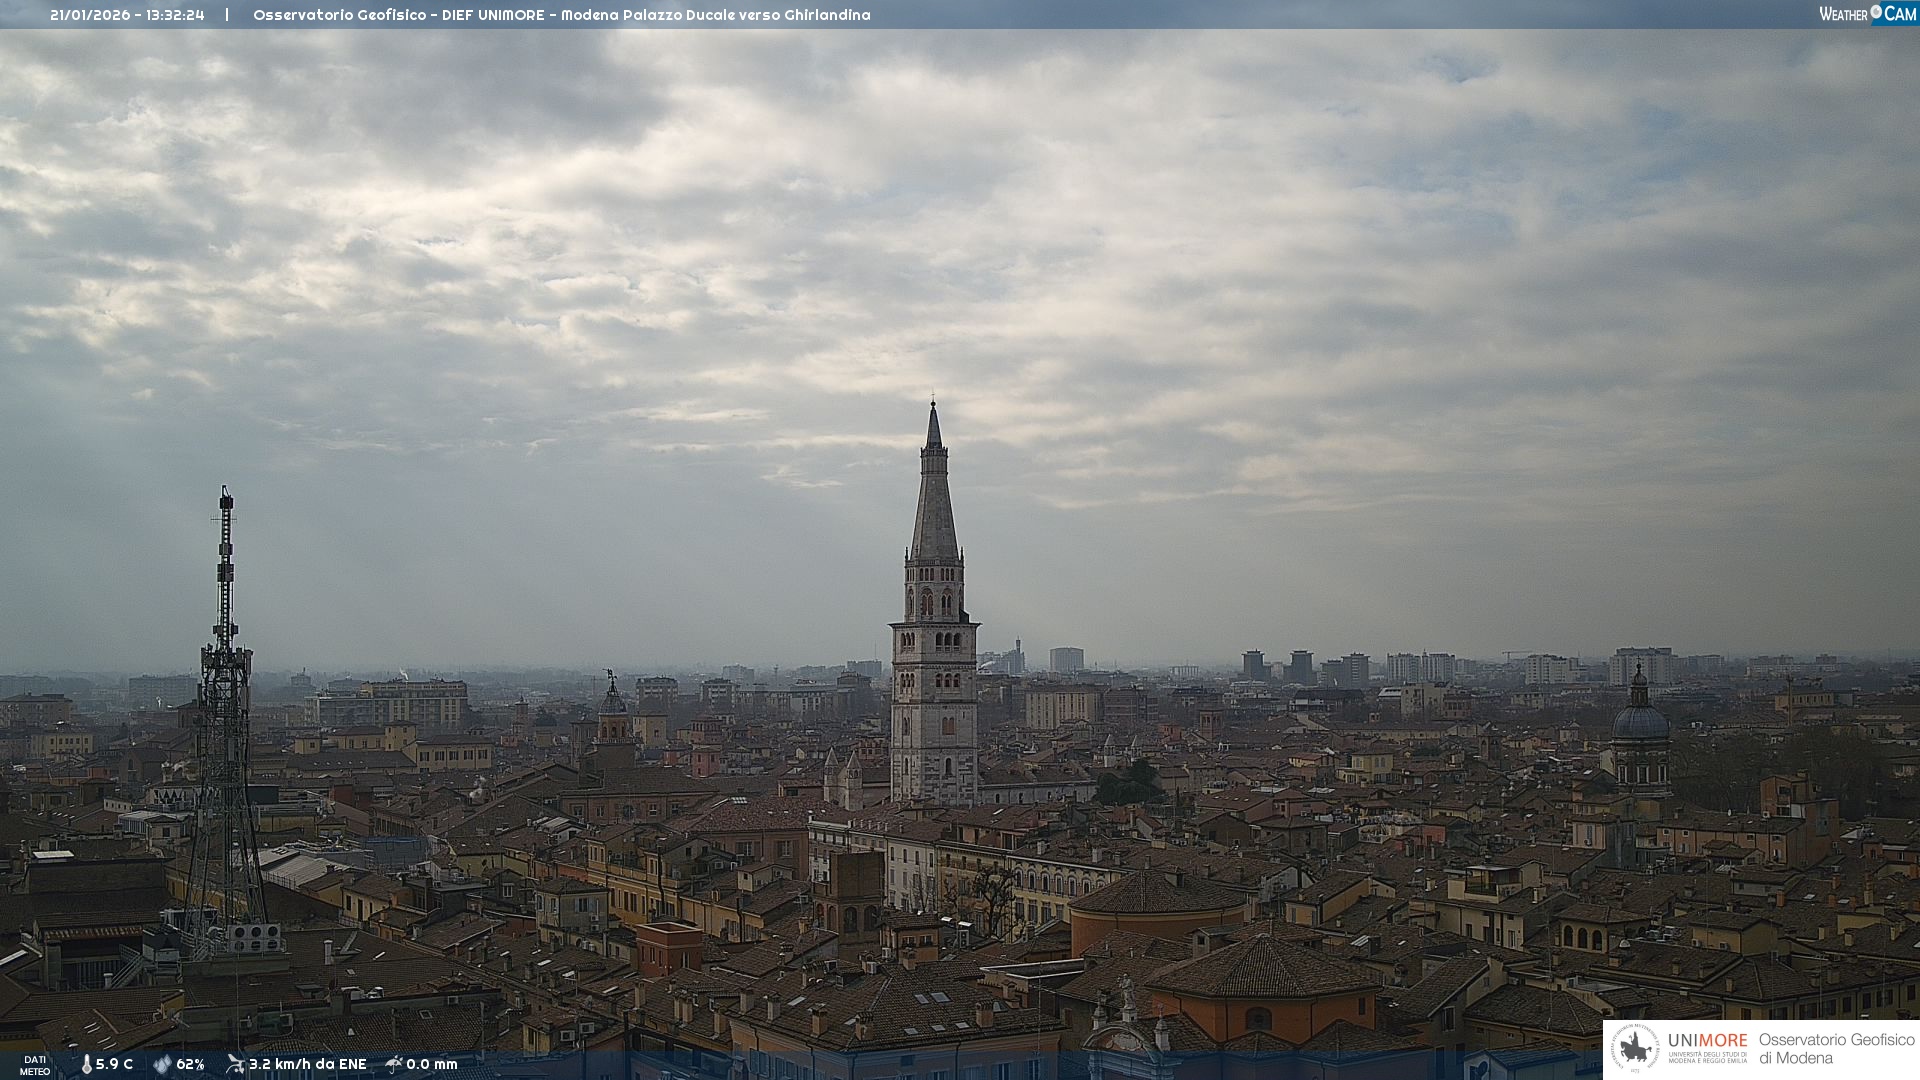Click the Osservatorio Geofisico di Modena text
1920x1080 pixels.
coord(1836,1048)
